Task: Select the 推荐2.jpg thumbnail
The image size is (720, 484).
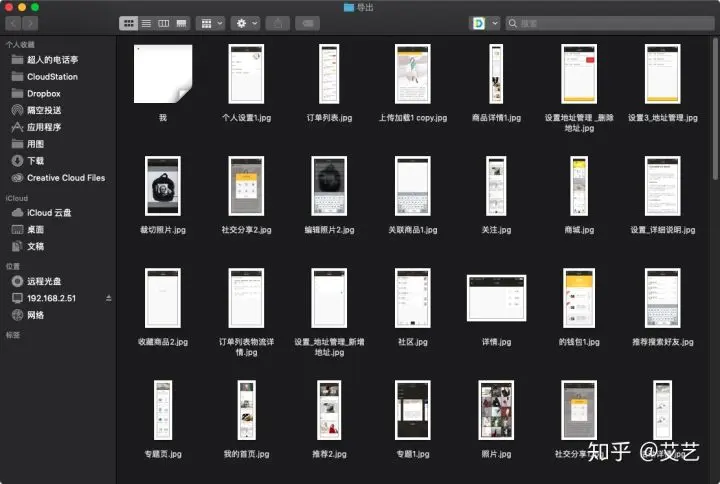Action: click(x=329, y=410)
